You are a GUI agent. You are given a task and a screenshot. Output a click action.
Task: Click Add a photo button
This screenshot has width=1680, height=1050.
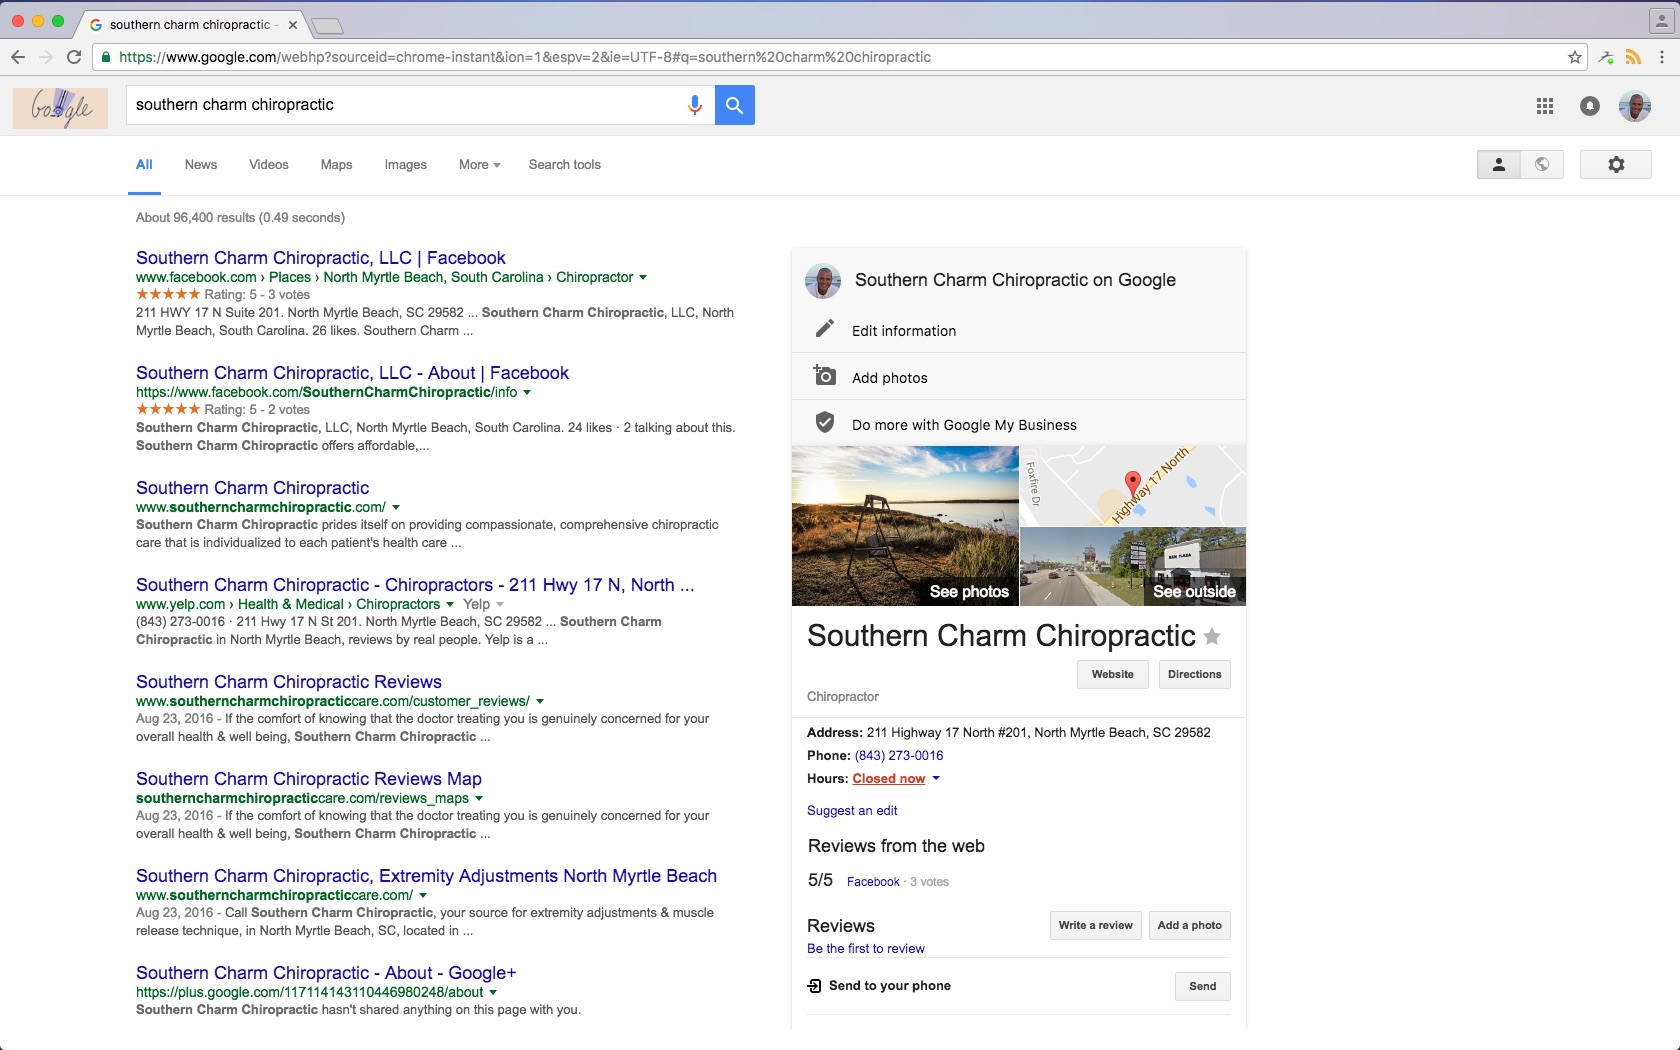point(1190,926)
